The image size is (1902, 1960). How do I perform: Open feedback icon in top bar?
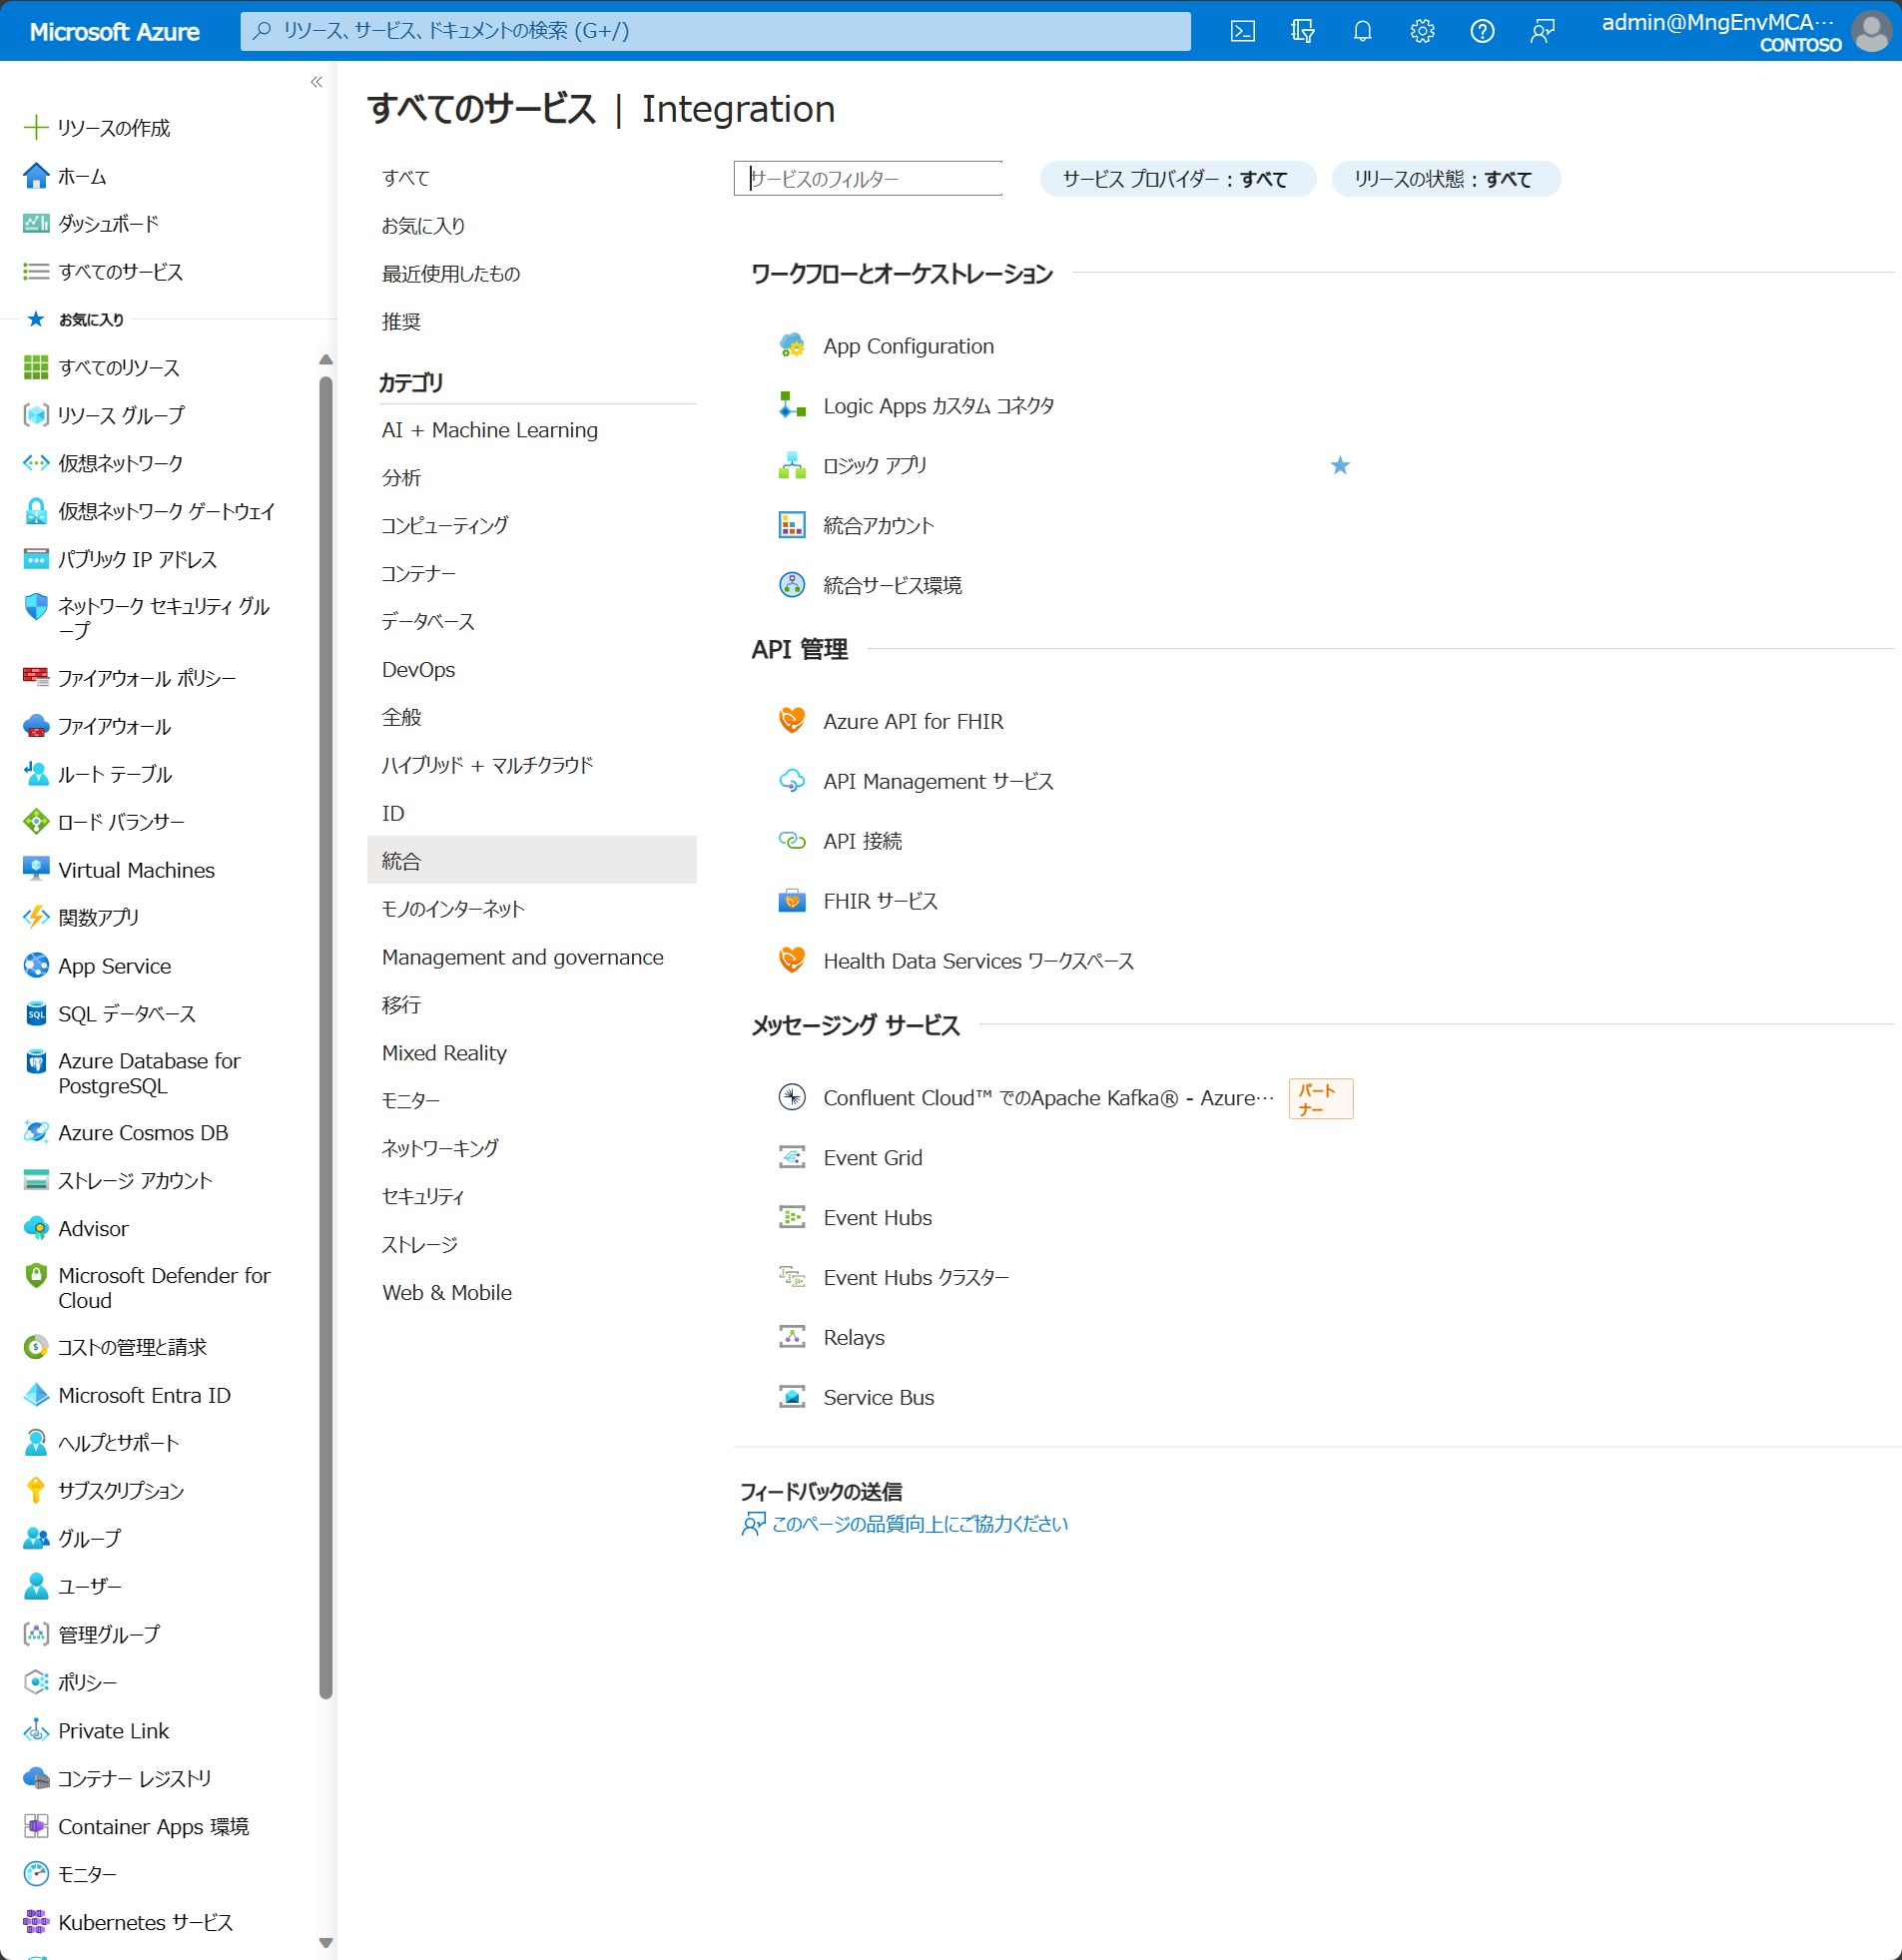pos(1542,31)
